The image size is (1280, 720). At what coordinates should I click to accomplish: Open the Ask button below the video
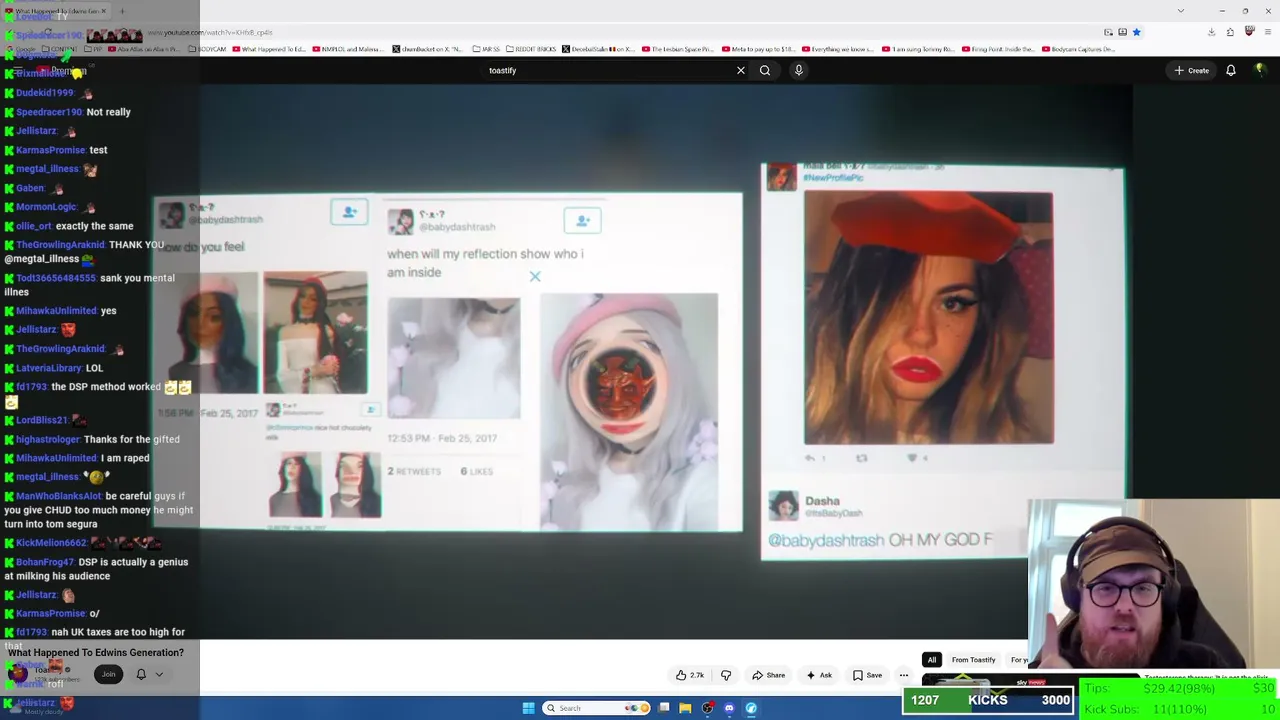(819, 675)
